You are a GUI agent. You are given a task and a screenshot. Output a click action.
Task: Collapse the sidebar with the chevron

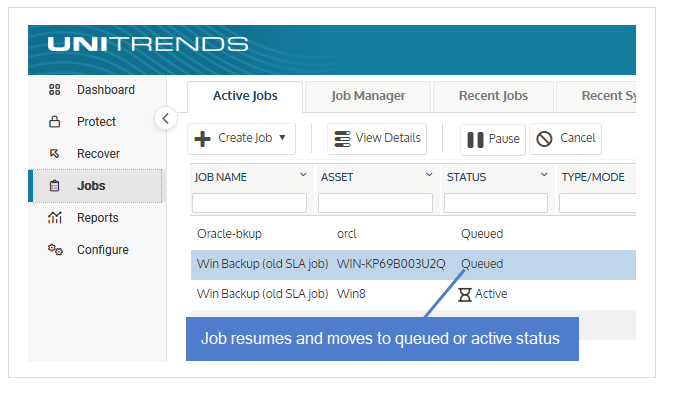pos(166,118)
